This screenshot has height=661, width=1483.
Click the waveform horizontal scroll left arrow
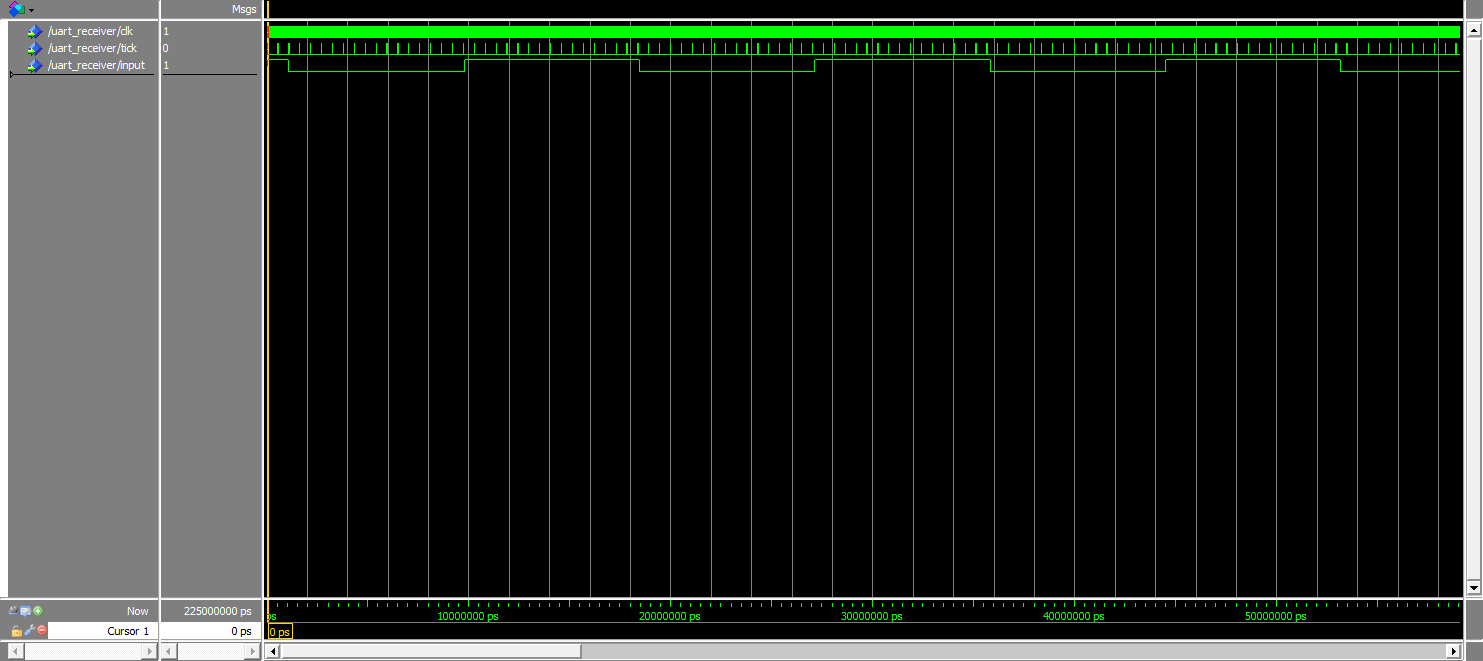(x=273, y=651)
